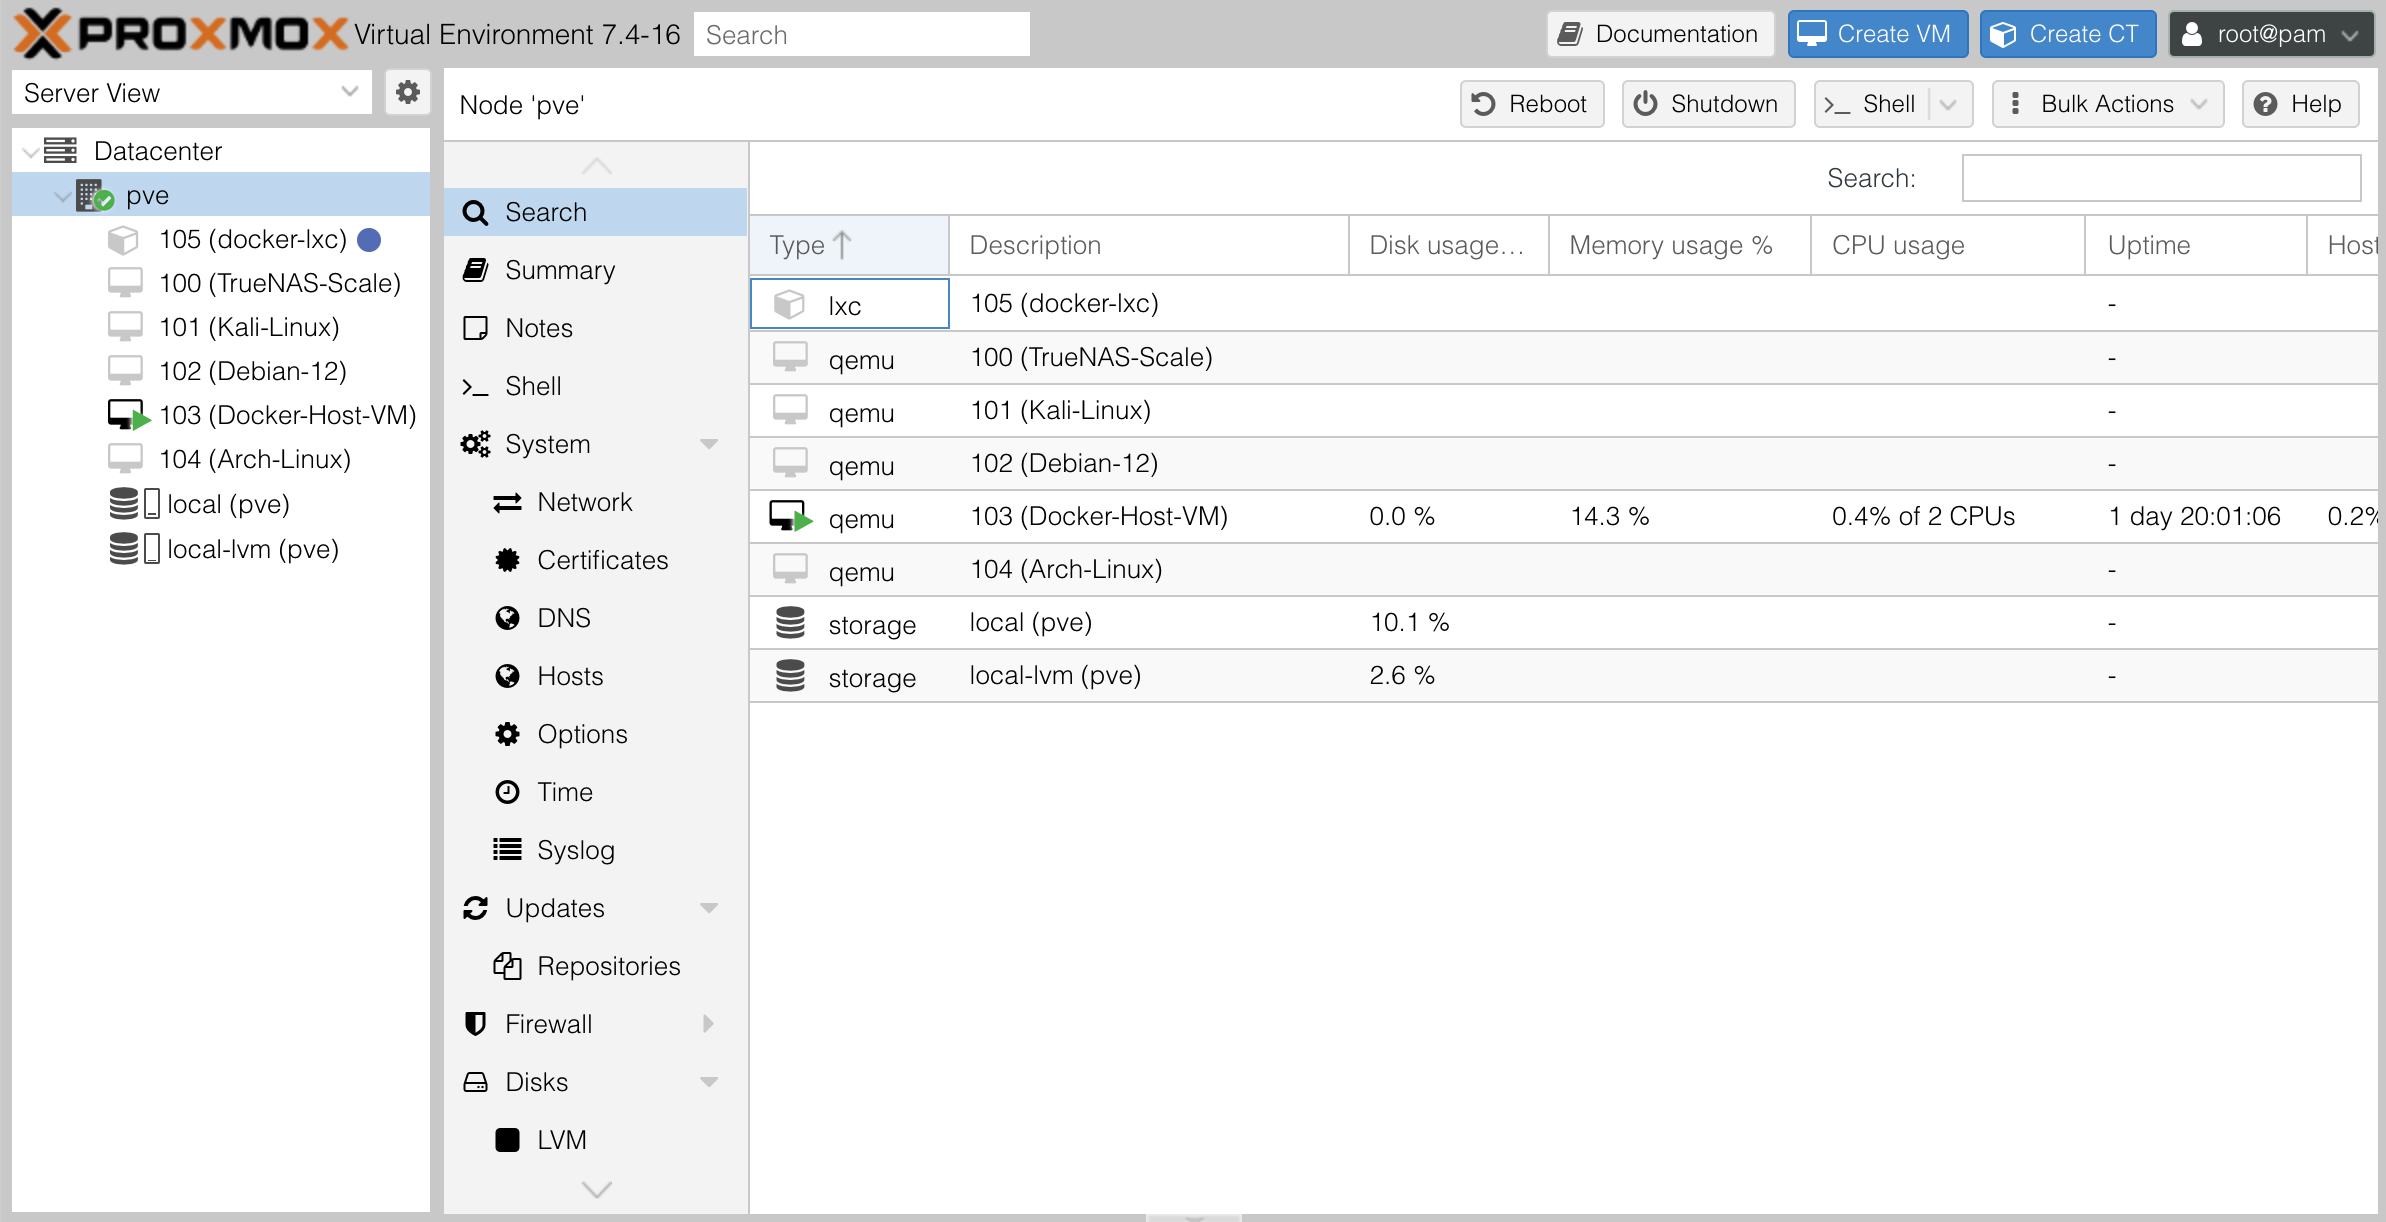Click the tree settings gear icon
Image resolution: width=2386 pixels, height=1222 pixels.
(407, 93)
